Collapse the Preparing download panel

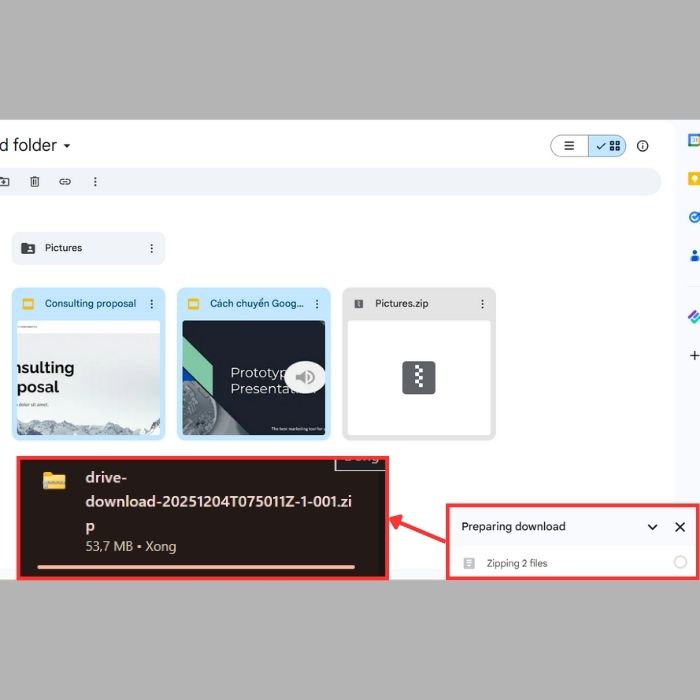(652, 527)
